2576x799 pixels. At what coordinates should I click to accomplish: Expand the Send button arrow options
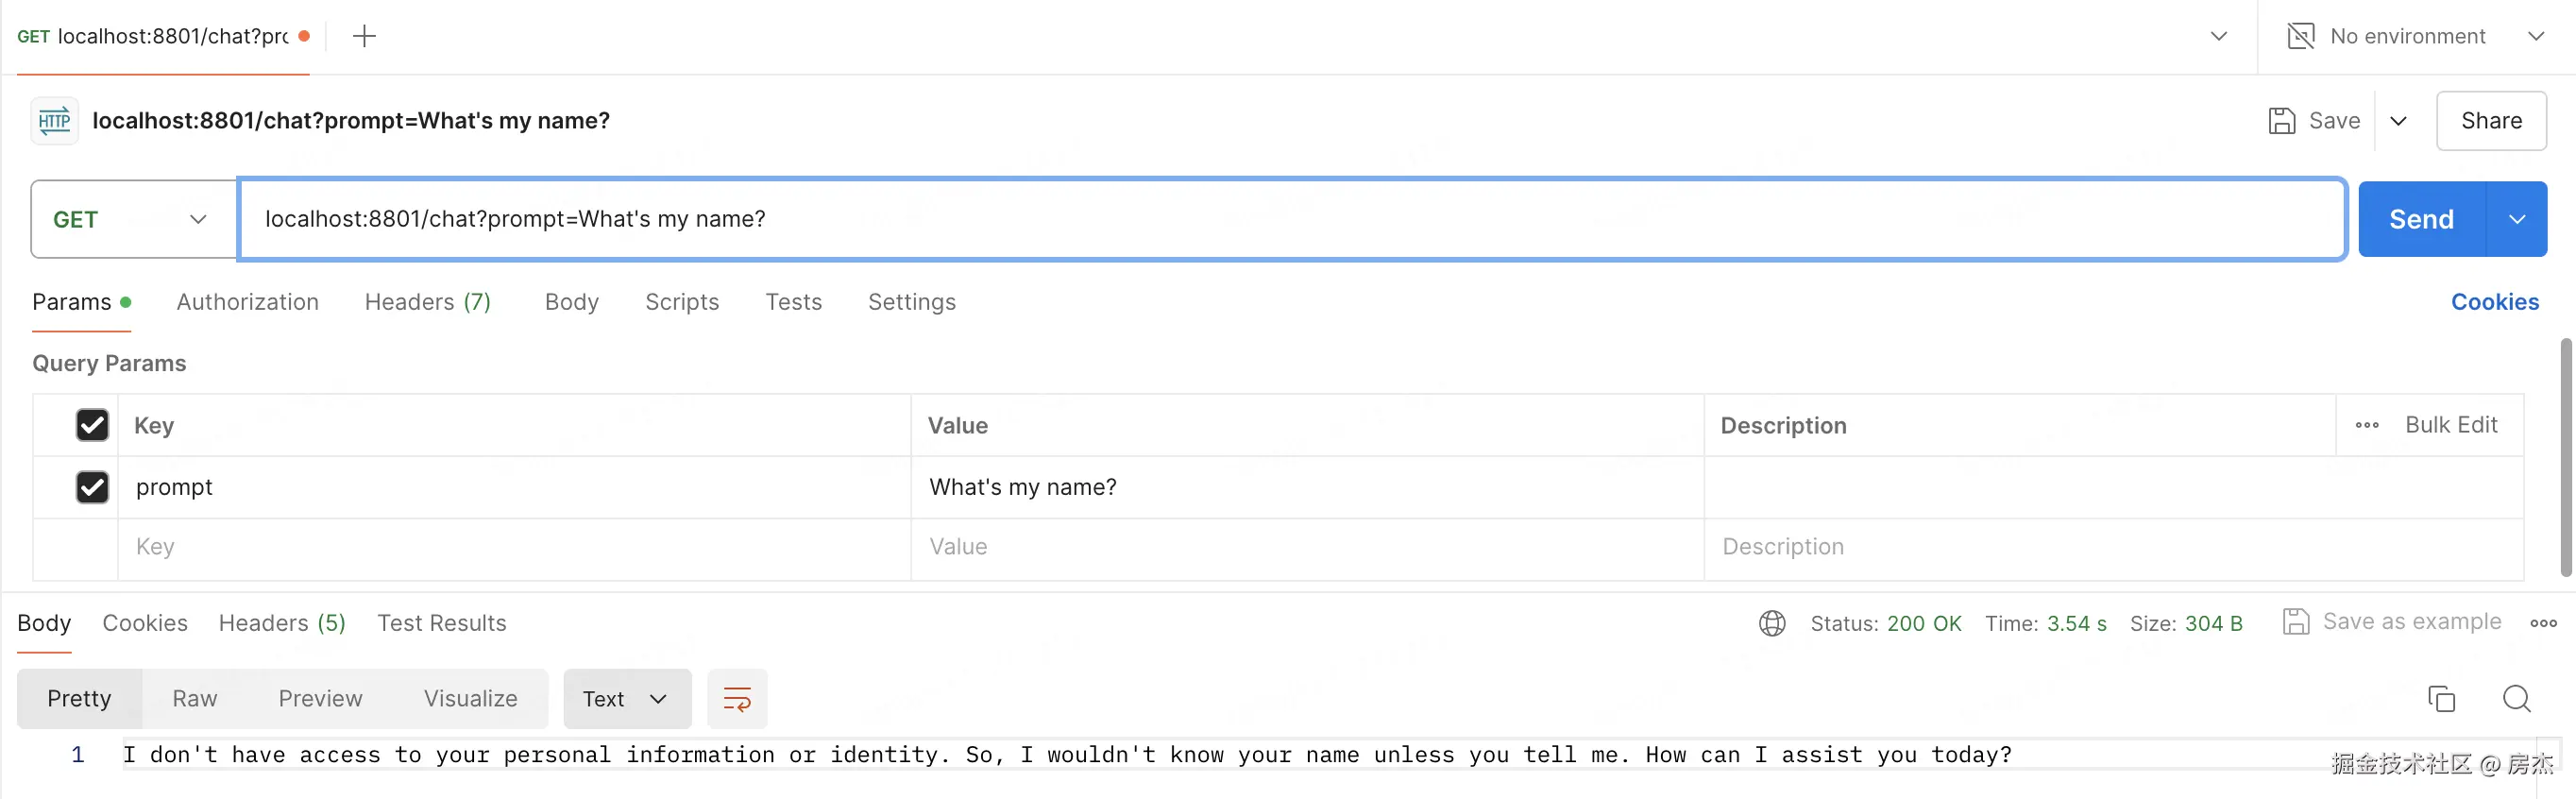pos(2516,220)
